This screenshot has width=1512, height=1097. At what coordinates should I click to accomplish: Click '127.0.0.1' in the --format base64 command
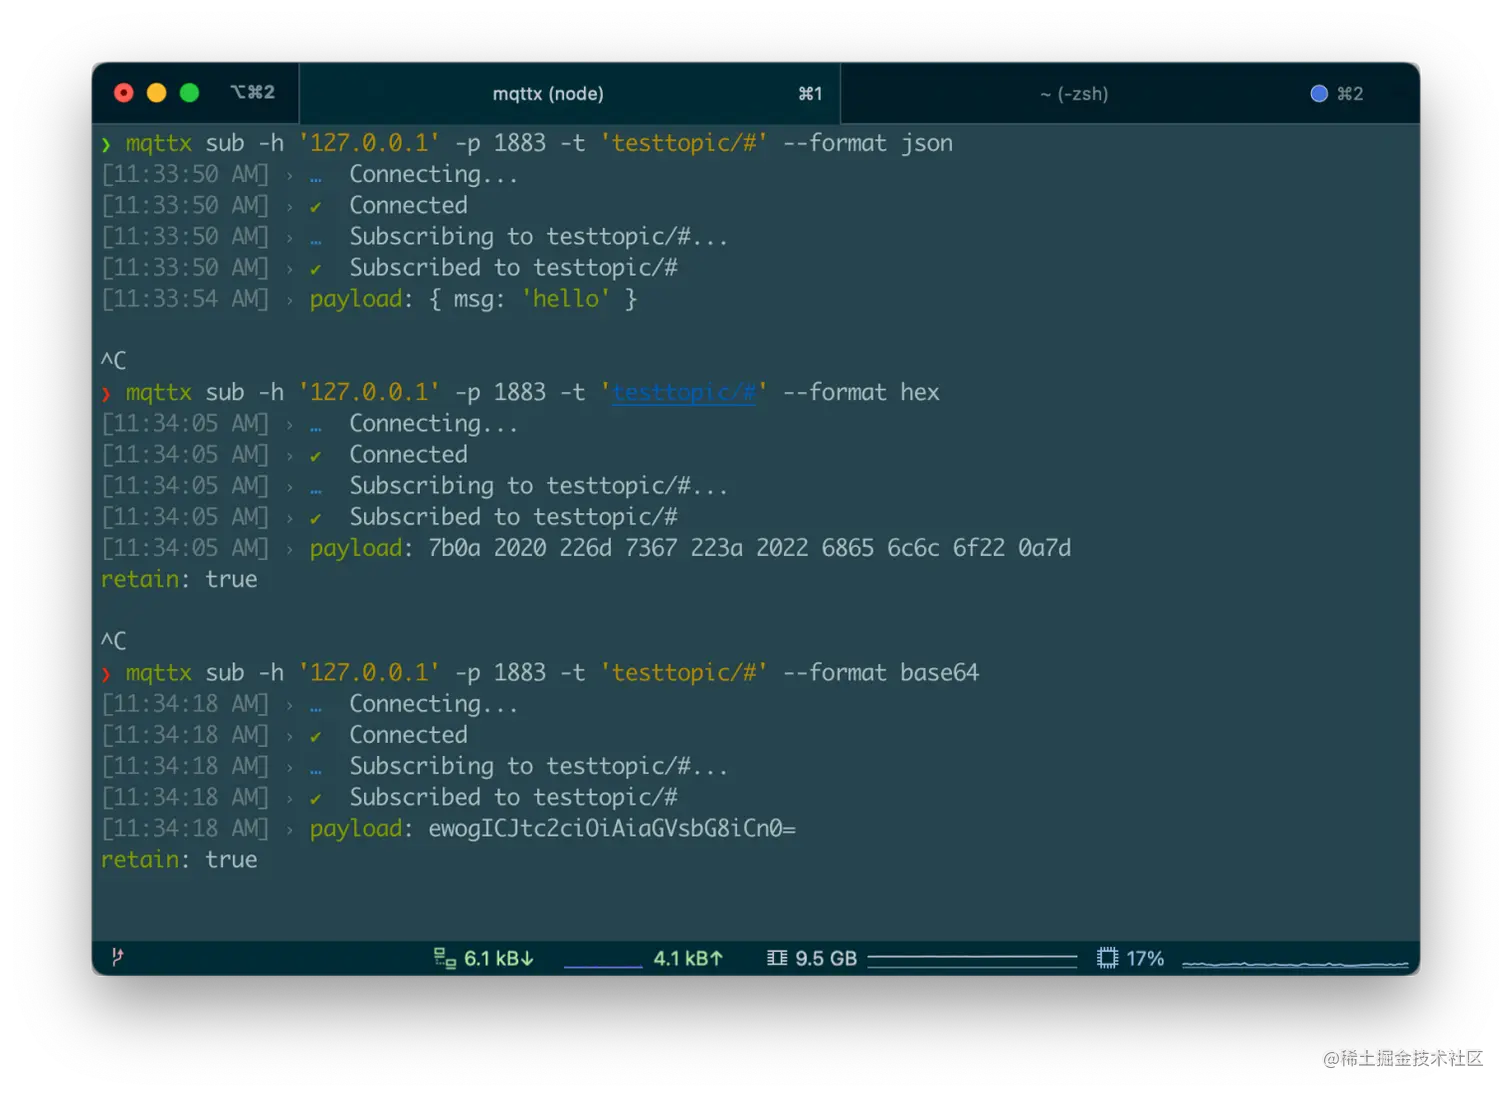coord(370,672)
